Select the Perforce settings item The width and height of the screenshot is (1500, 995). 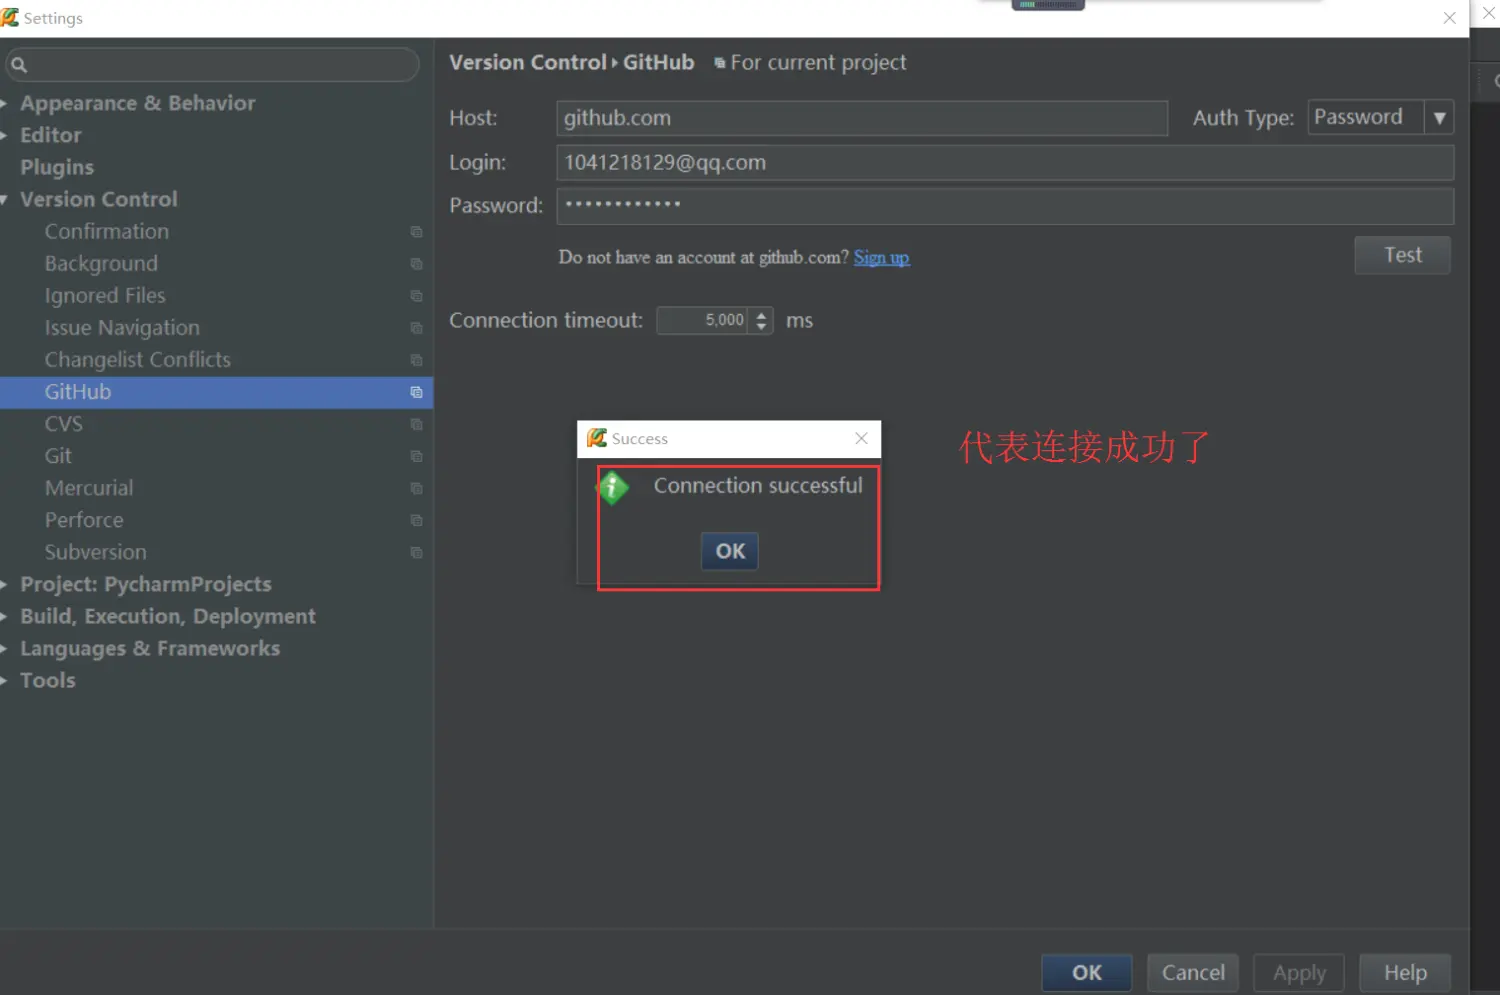click(x=84, y=520)
